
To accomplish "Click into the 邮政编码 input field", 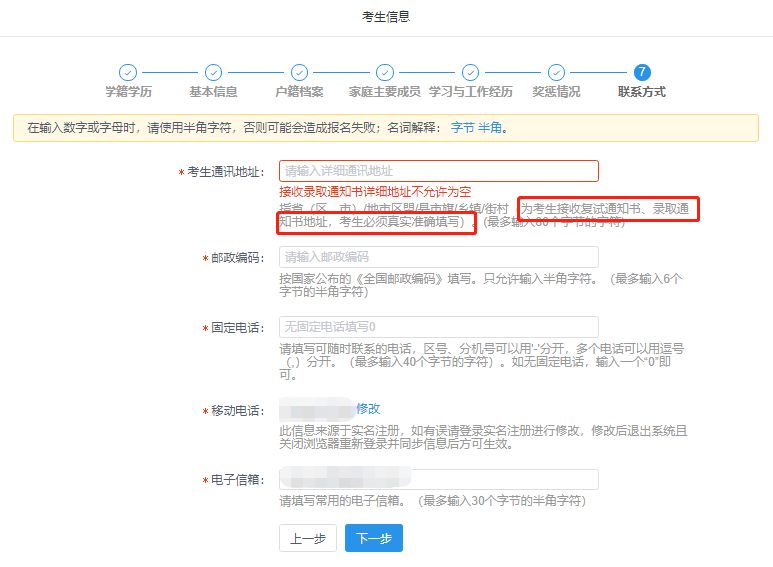I will click(438, 257).
